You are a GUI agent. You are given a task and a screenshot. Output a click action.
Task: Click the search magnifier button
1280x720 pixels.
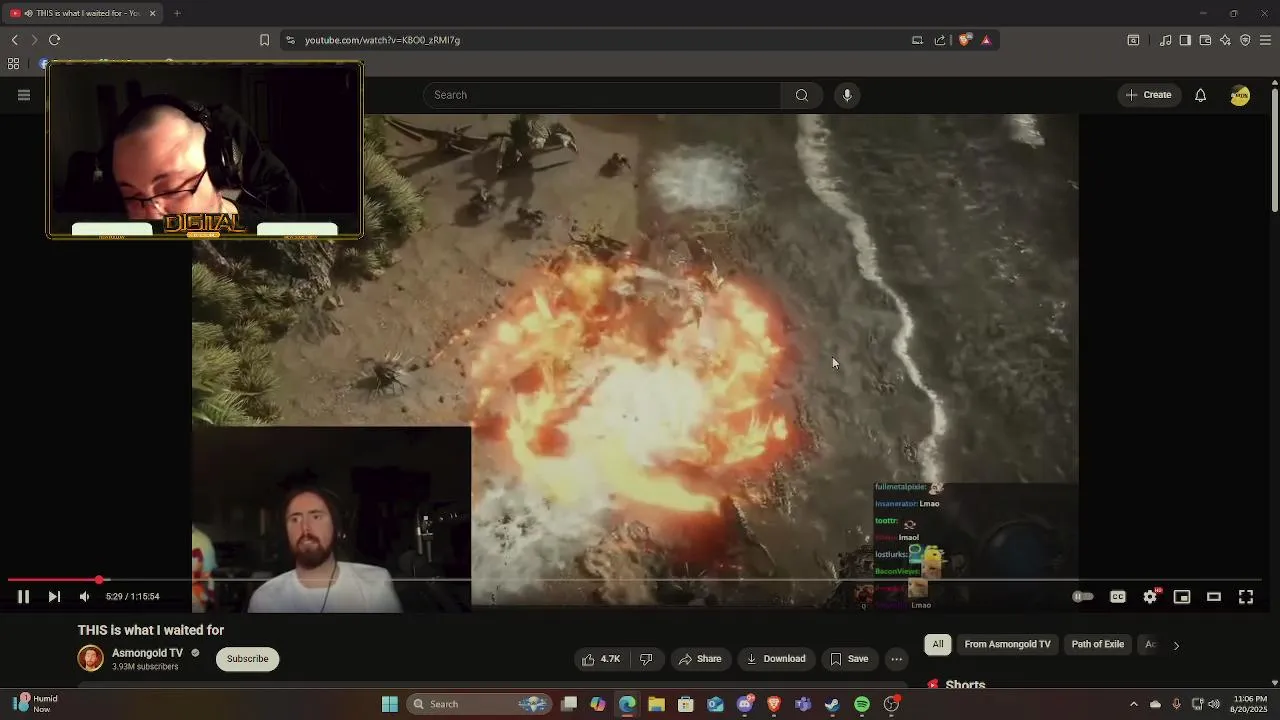tap(802, 95)
